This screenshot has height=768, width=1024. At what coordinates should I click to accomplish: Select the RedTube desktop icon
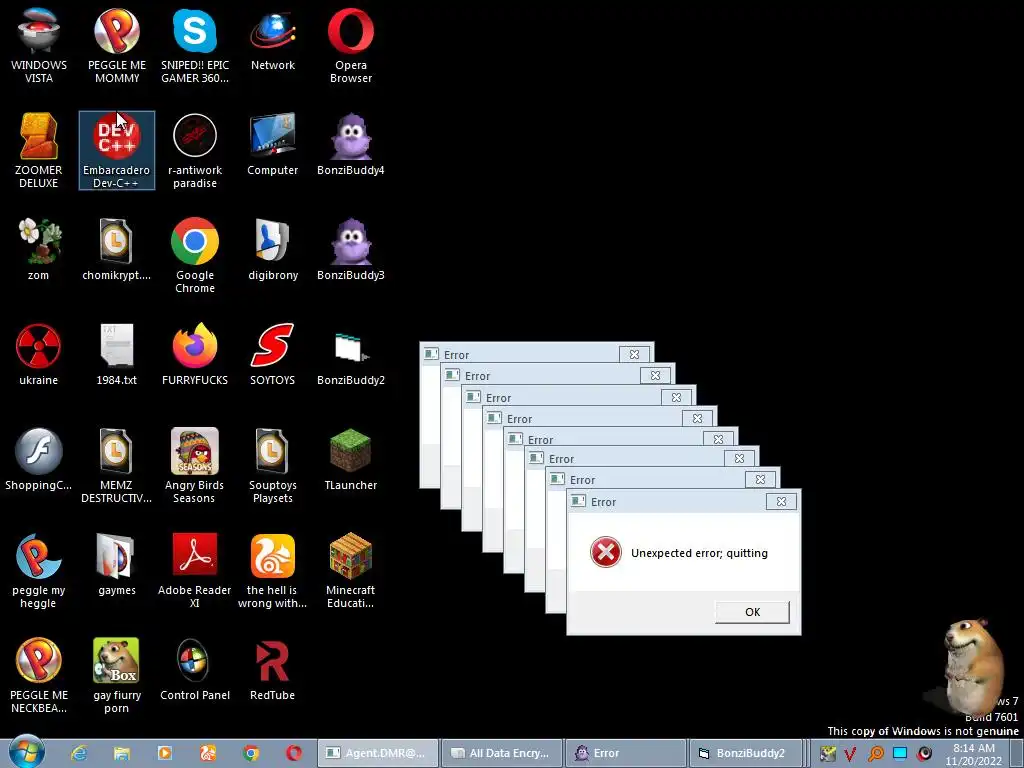tap(273, 670)
